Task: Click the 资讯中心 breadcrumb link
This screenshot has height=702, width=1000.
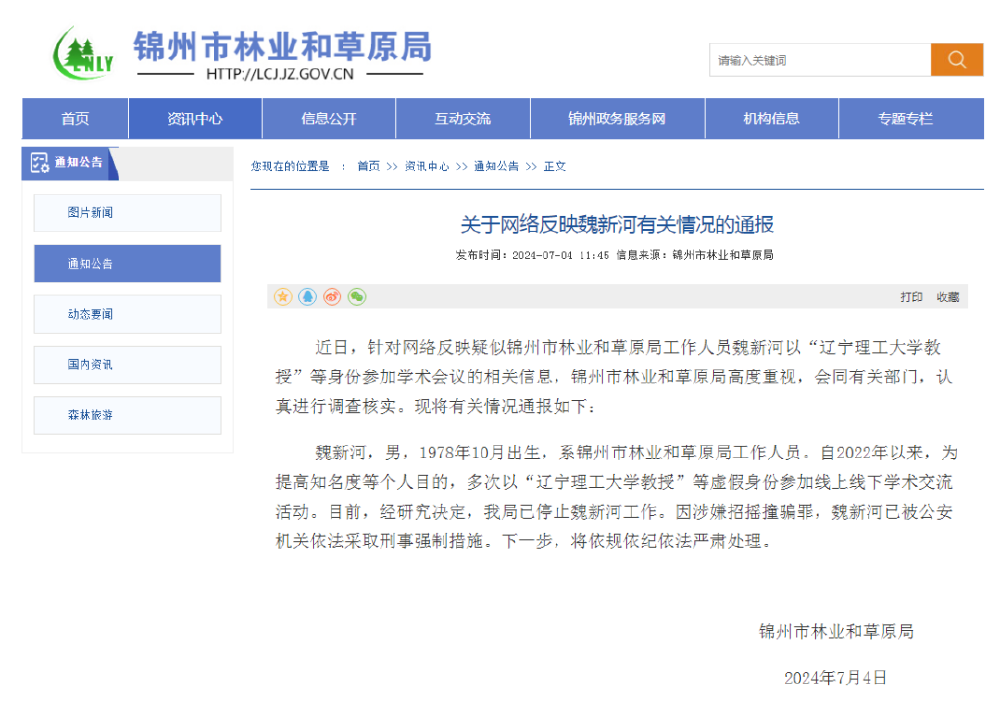Action: click(427, 166)
